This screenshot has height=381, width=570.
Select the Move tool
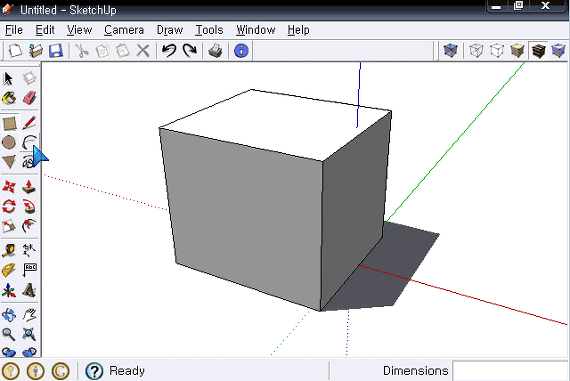click(x=9, y=187)
